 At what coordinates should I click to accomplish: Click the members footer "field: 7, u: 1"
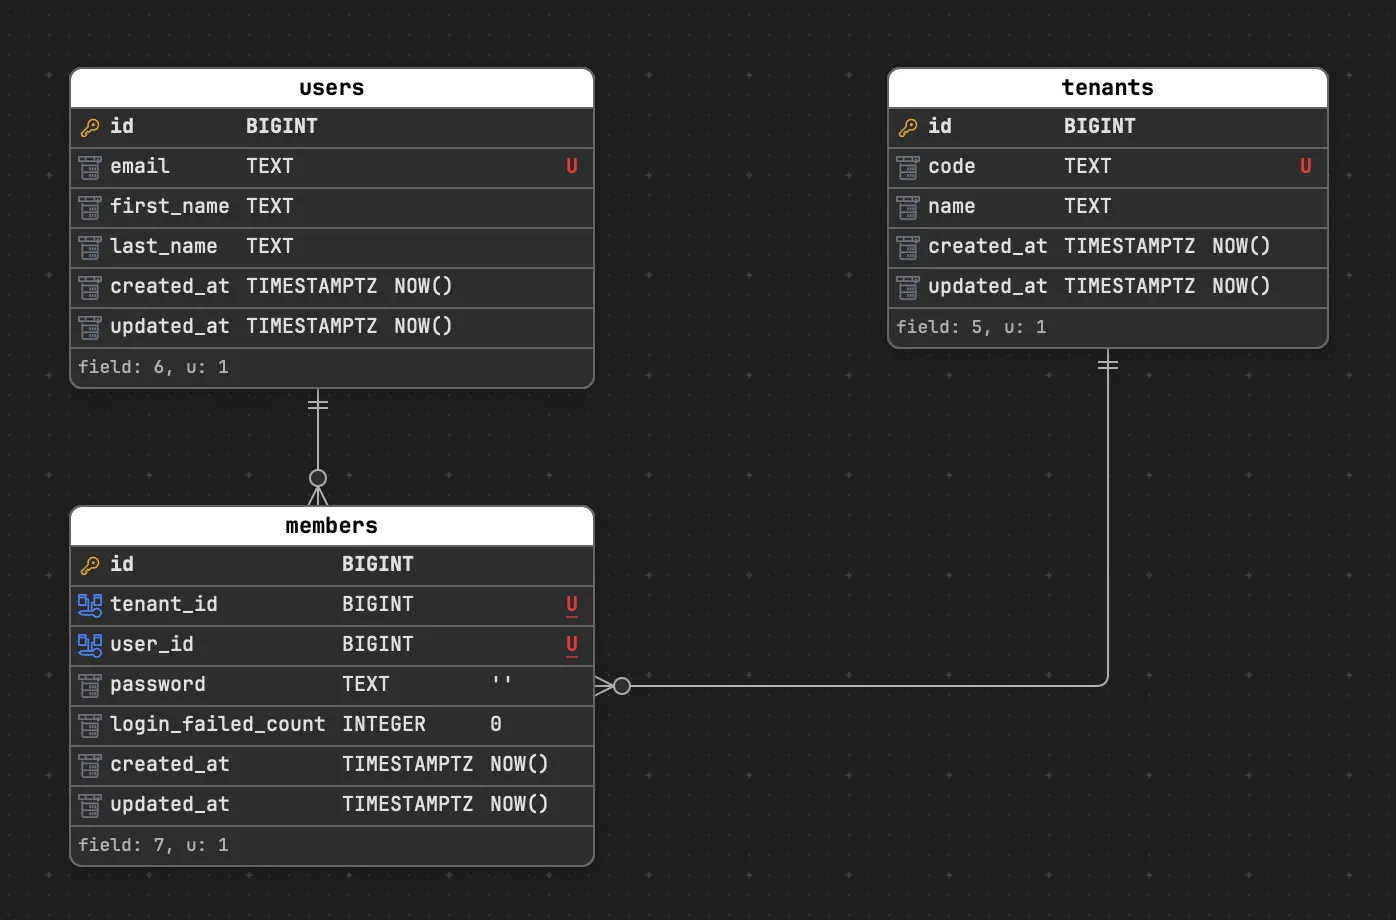point(153,845)
